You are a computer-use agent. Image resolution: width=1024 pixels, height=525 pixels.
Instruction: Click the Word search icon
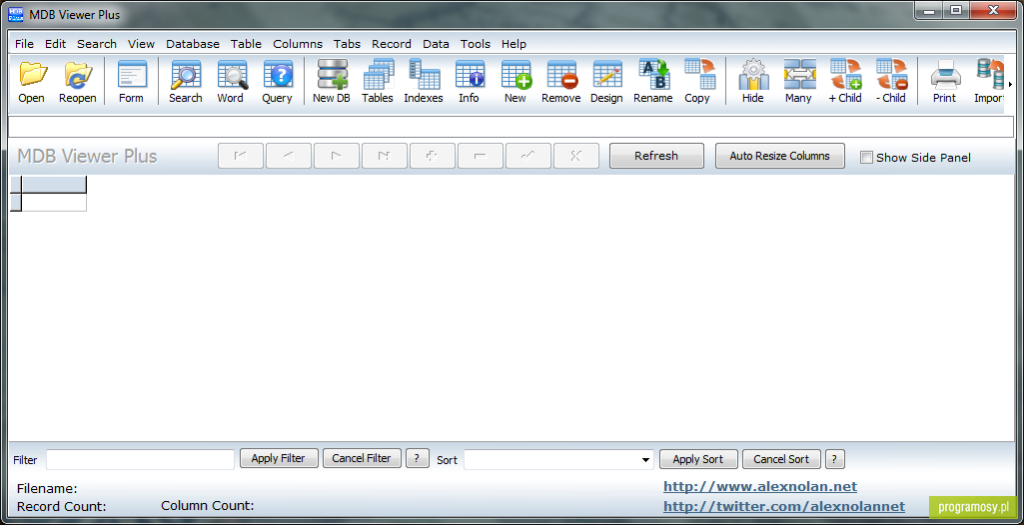[231, 81]
